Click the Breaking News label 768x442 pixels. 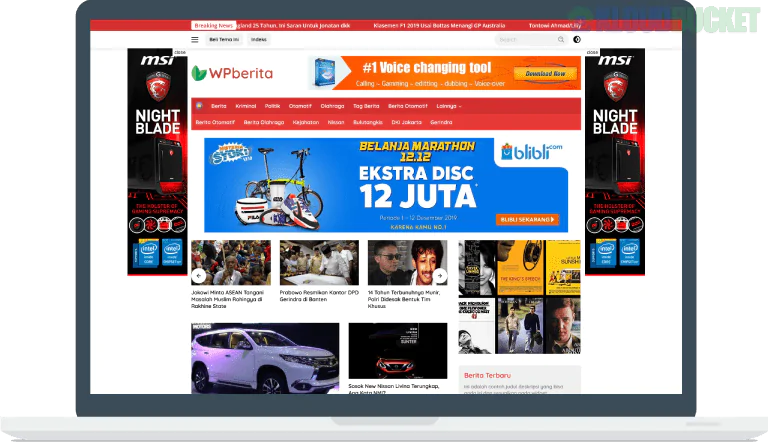coord(213,25)
